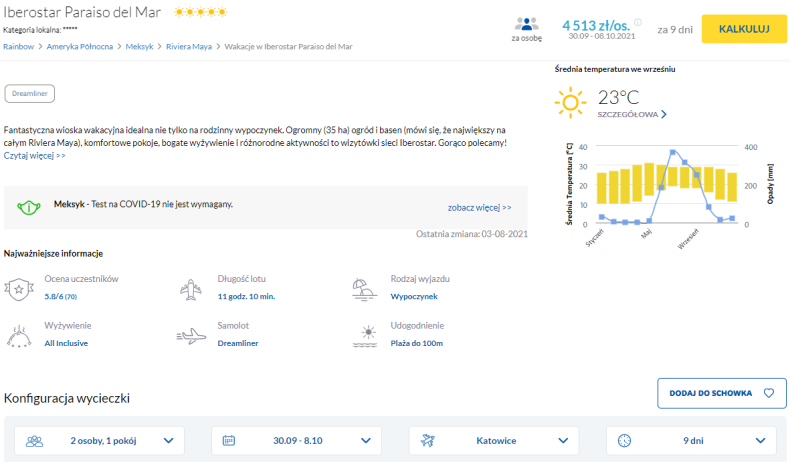Open the Katowice departure dropdown
This screenshot has width=790, height=462.
click(494, 441)
